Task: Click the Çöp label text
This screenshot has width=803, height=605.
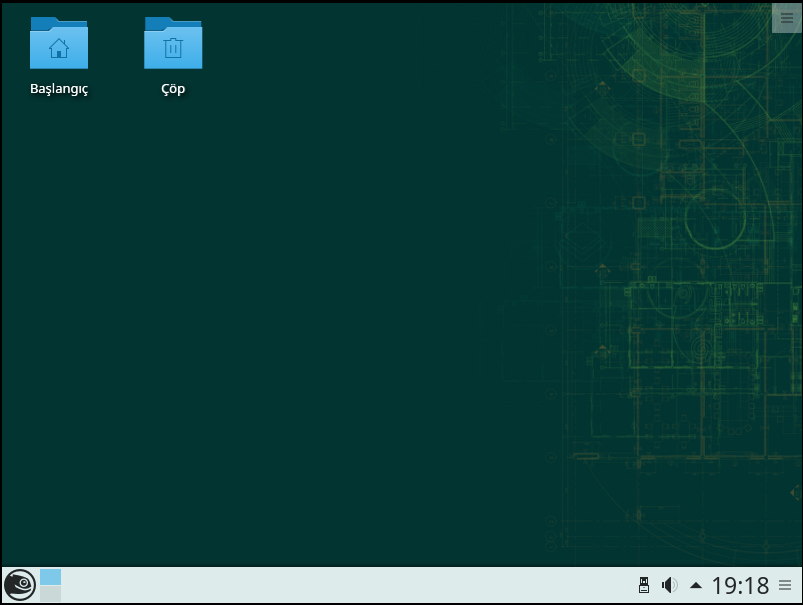Action: [172, 88]
